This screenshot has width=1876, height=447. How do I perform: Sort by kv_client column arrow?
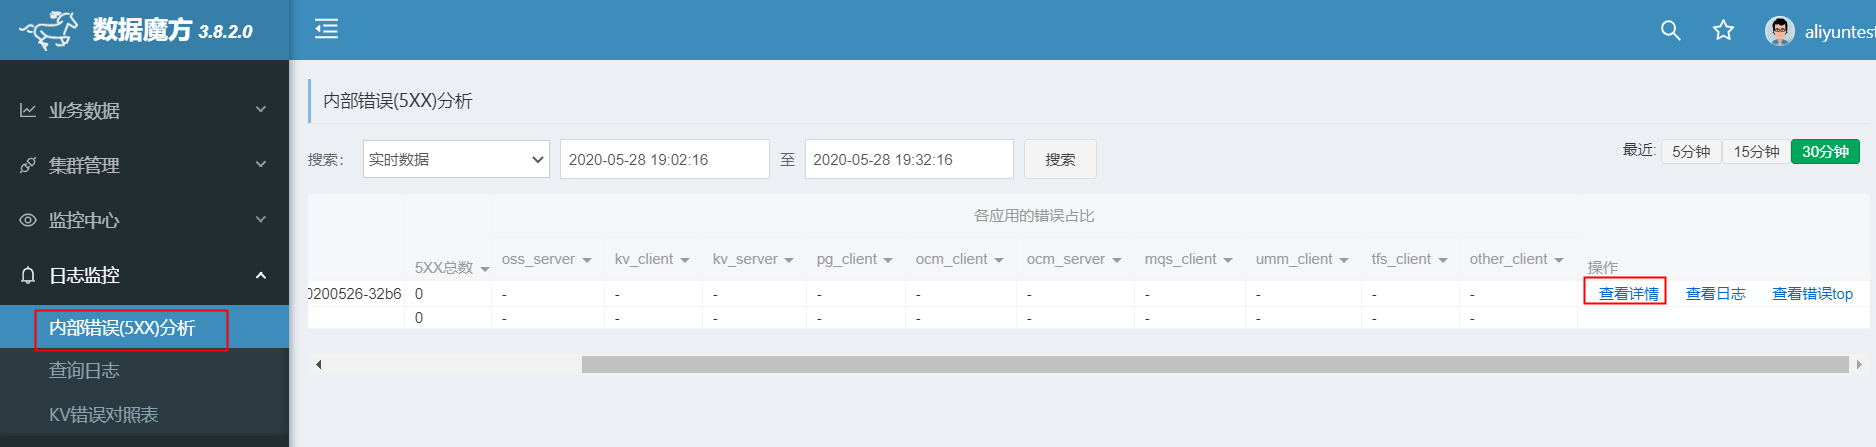coord(685,260)
